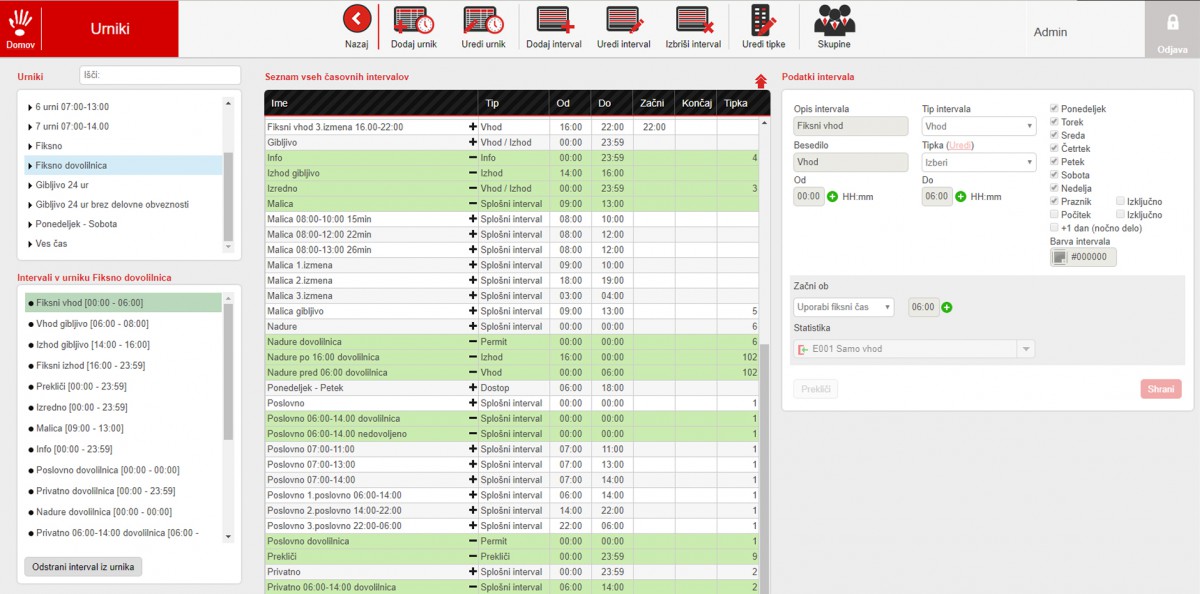1200x594 pixels.
Task: Click green plus beside Začni ob time
Action: click(946, 307)
